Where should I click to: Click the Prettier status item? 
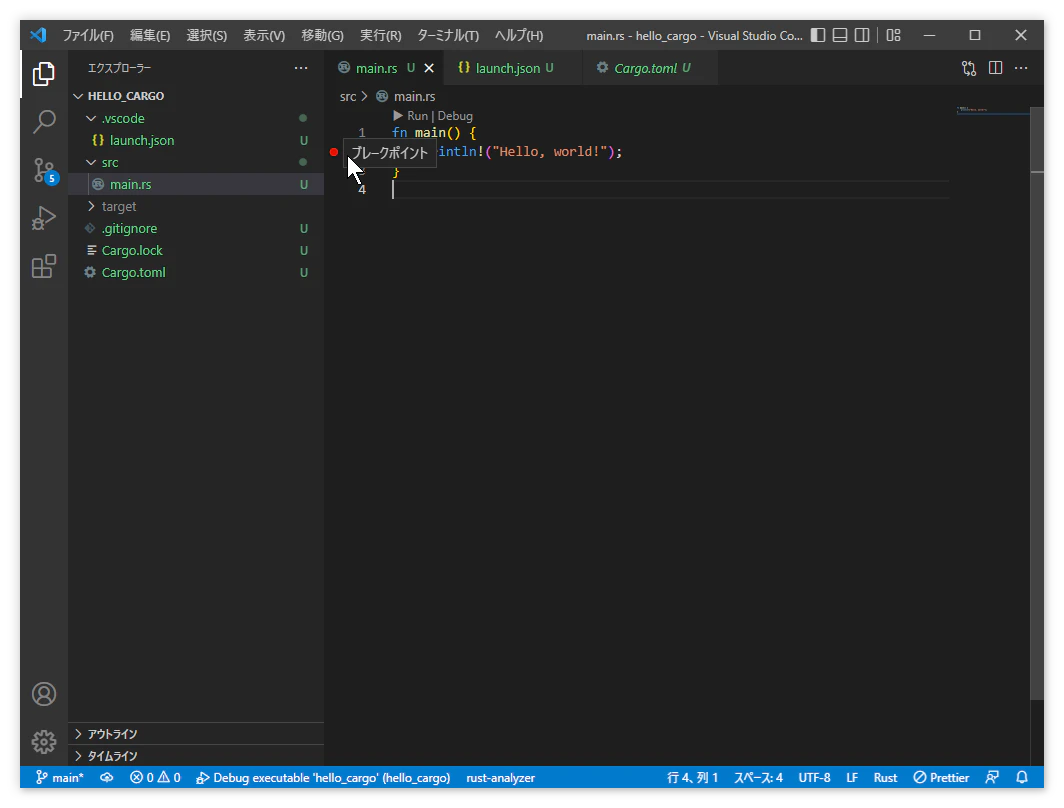[941, 777]
